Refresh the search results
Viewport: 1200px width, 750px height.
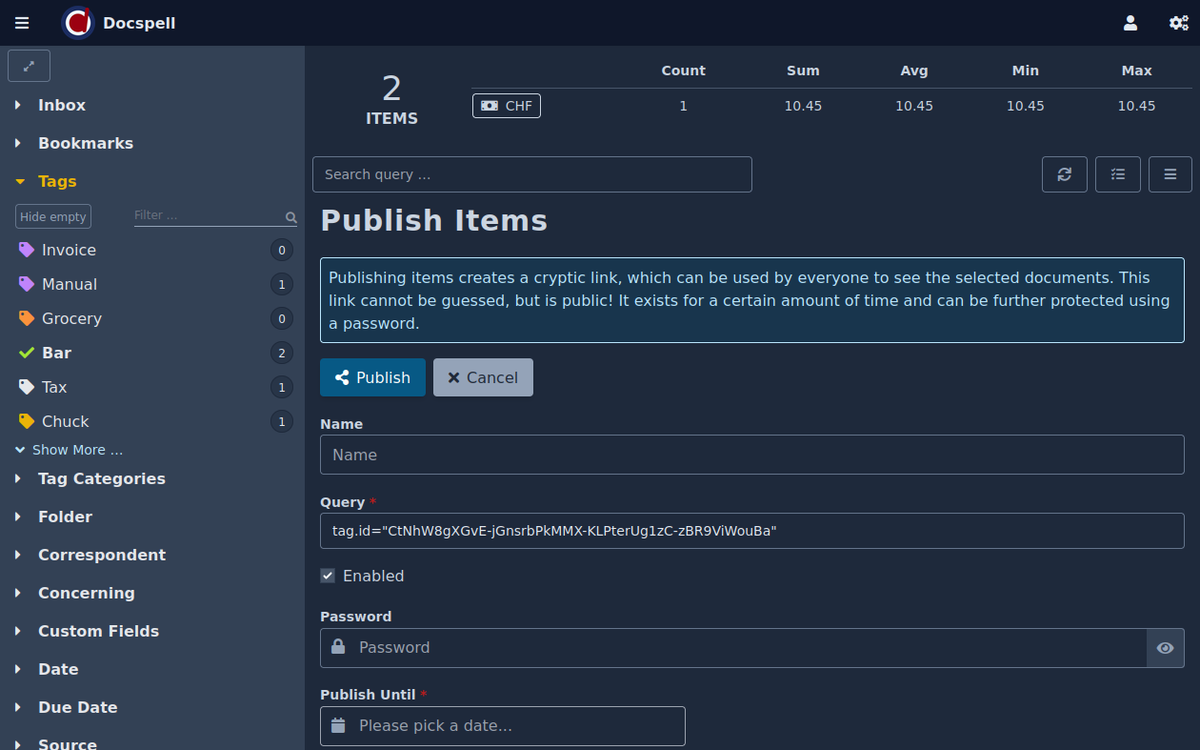click(x=1064, y=174)
